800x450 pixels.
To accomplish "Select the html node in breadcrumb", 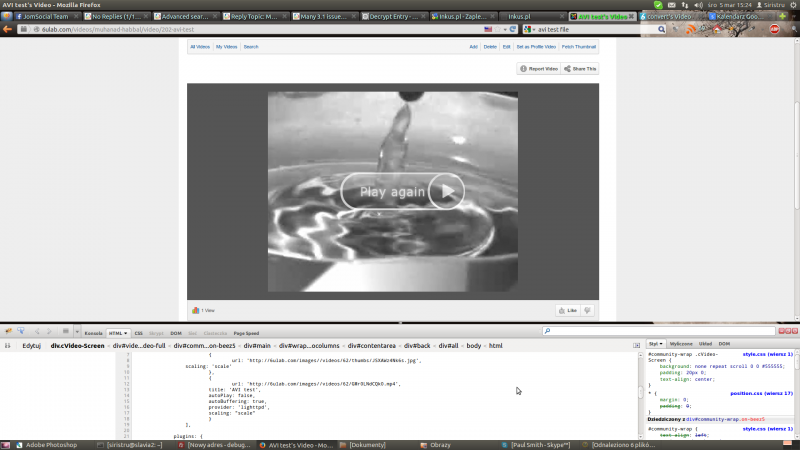I will 495,345.
